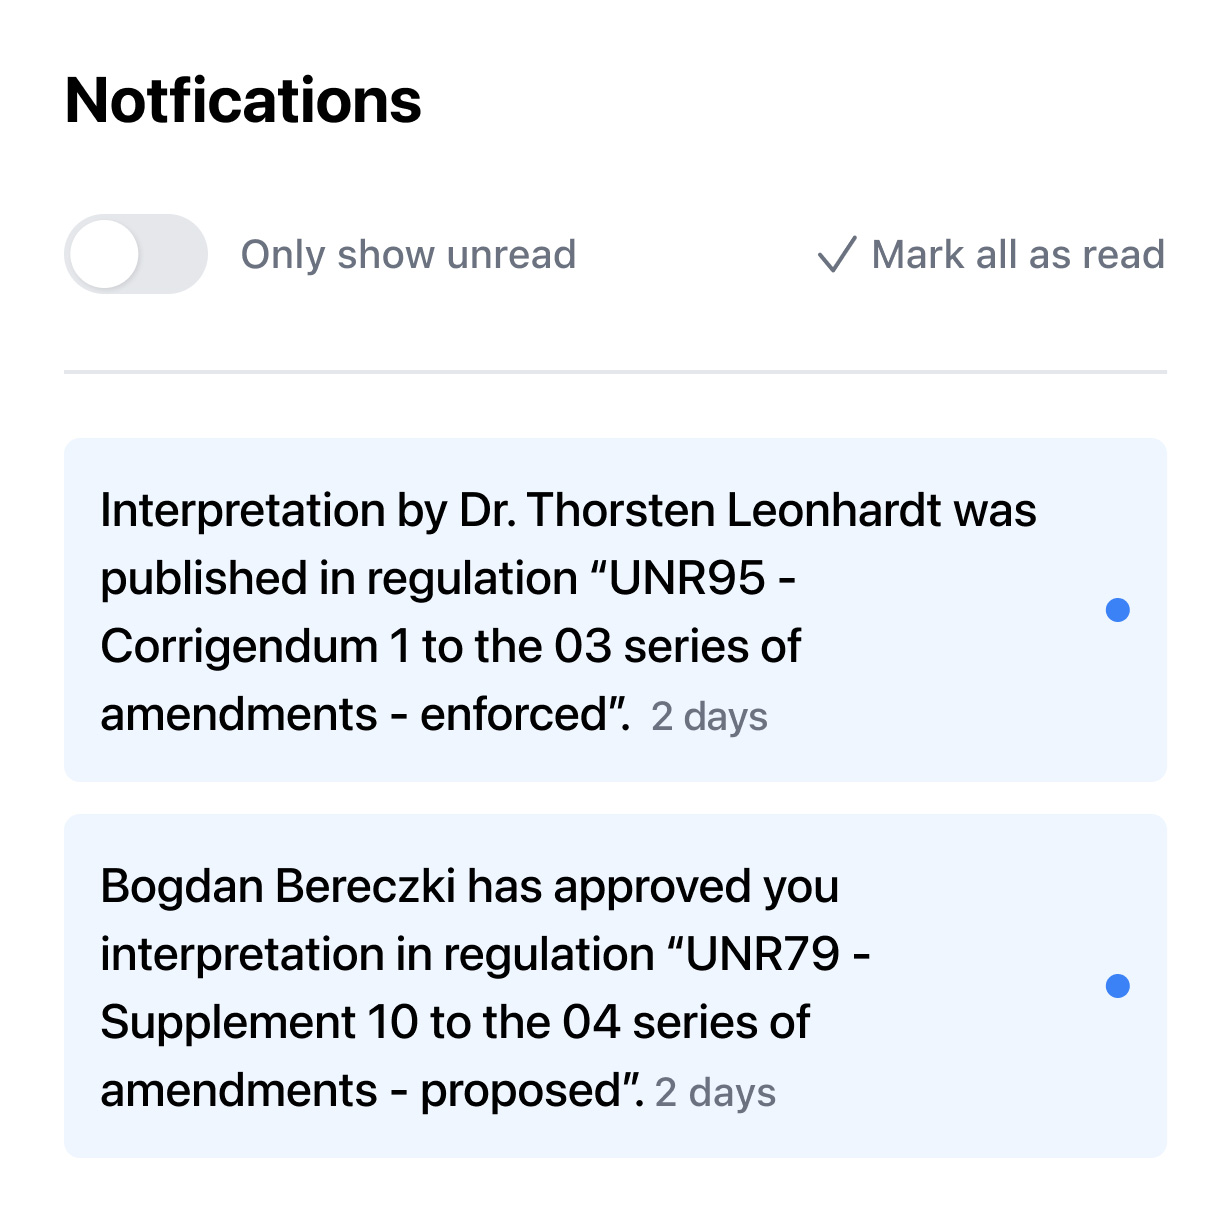Click the blue unread dot on the UNR79 notification
The width and height of the screenshot is (1232, 1222).
coord(1117,986)
